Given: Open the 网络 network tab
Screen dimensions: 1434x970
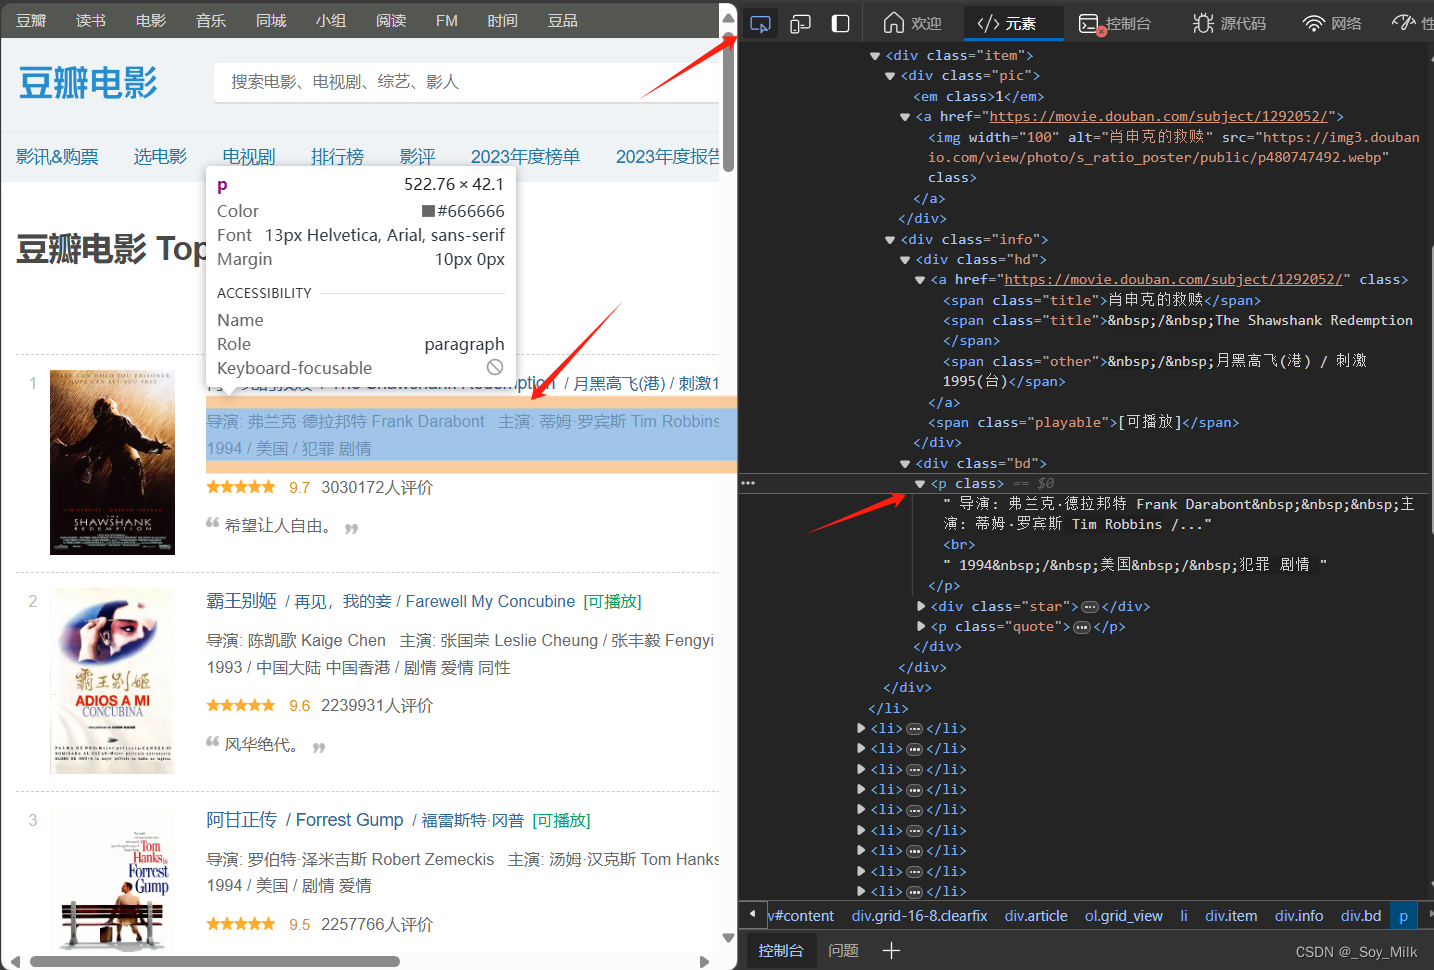Looking at the screenshot, I should tap(1332, 23).
